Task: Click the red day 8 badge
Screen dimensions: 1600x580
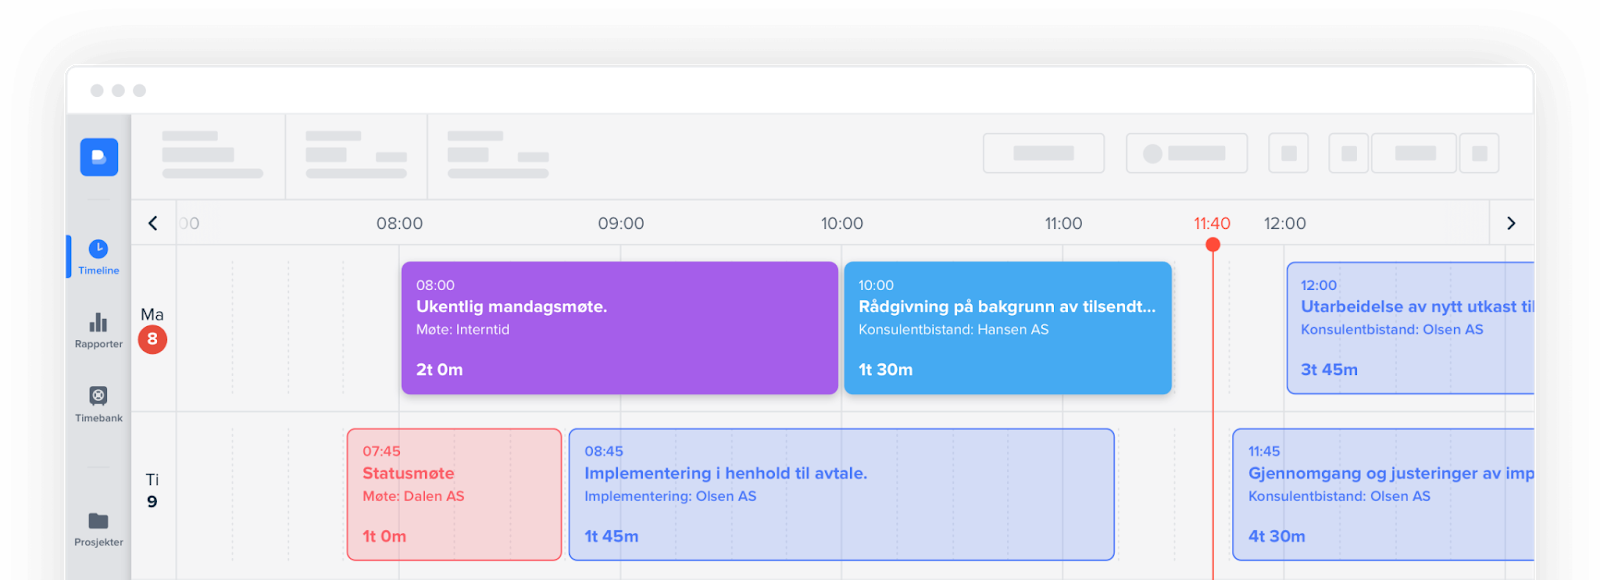Action: [152, 340]
